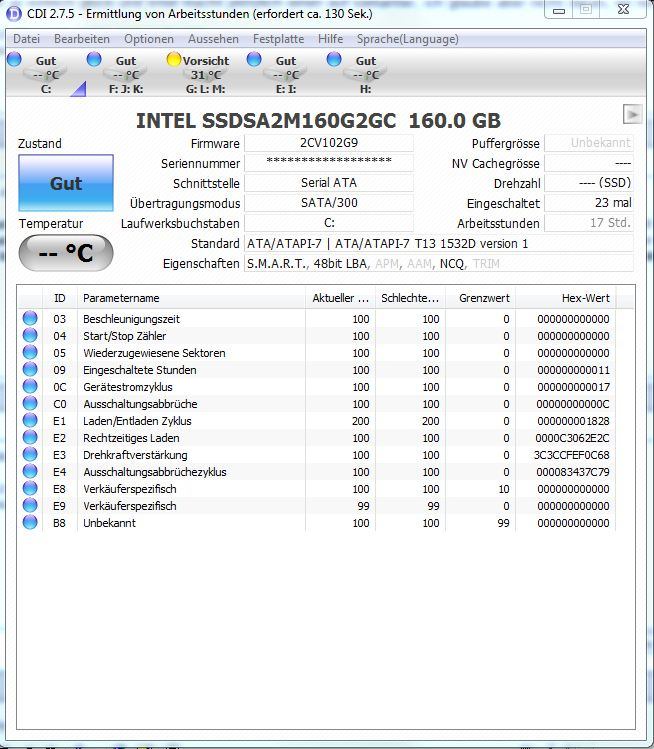Click status orb of Gerätestromzyklus row

click(30, 386)
